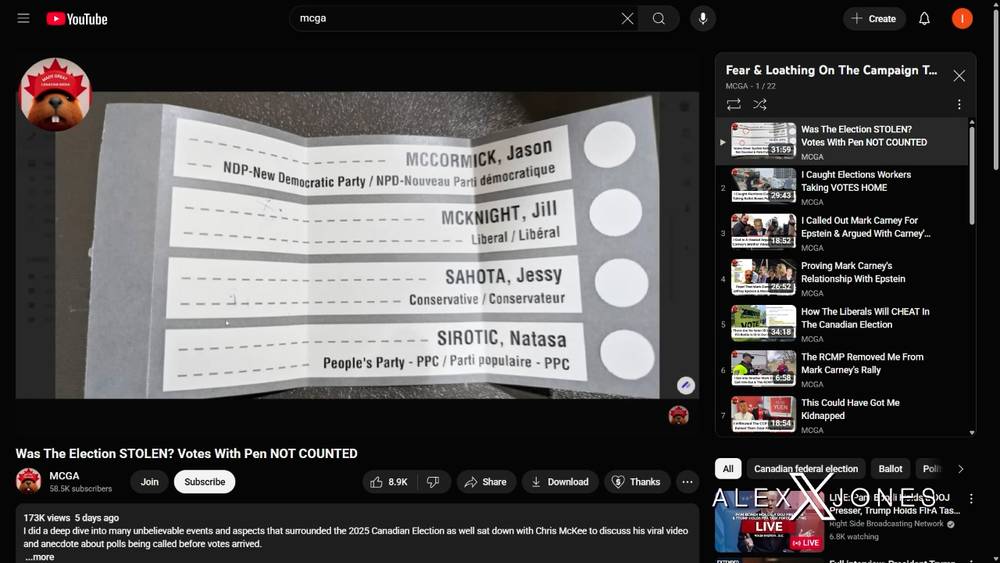Like the video with 8.9K likes
The image size is (1000, 563).
(390, 482)
